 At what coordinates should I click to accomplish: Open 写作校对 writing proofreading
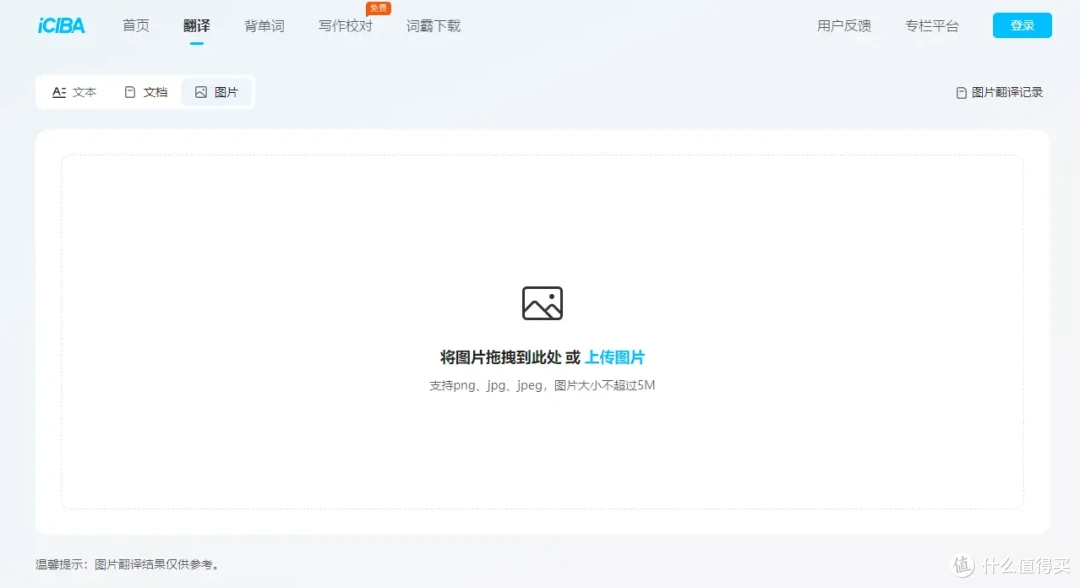[345, 25]
